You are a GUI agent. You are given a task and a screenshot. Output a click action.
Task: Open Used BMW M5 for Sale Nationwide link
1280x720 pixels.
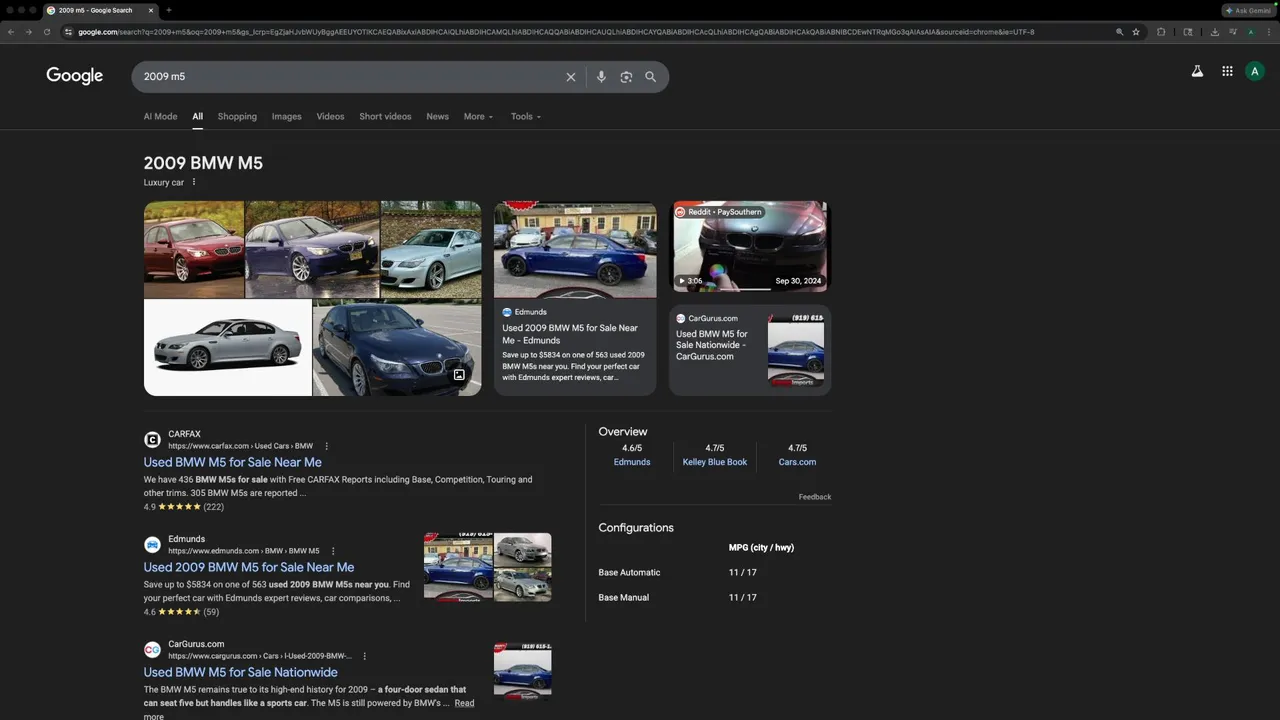[x=240, y=672]
